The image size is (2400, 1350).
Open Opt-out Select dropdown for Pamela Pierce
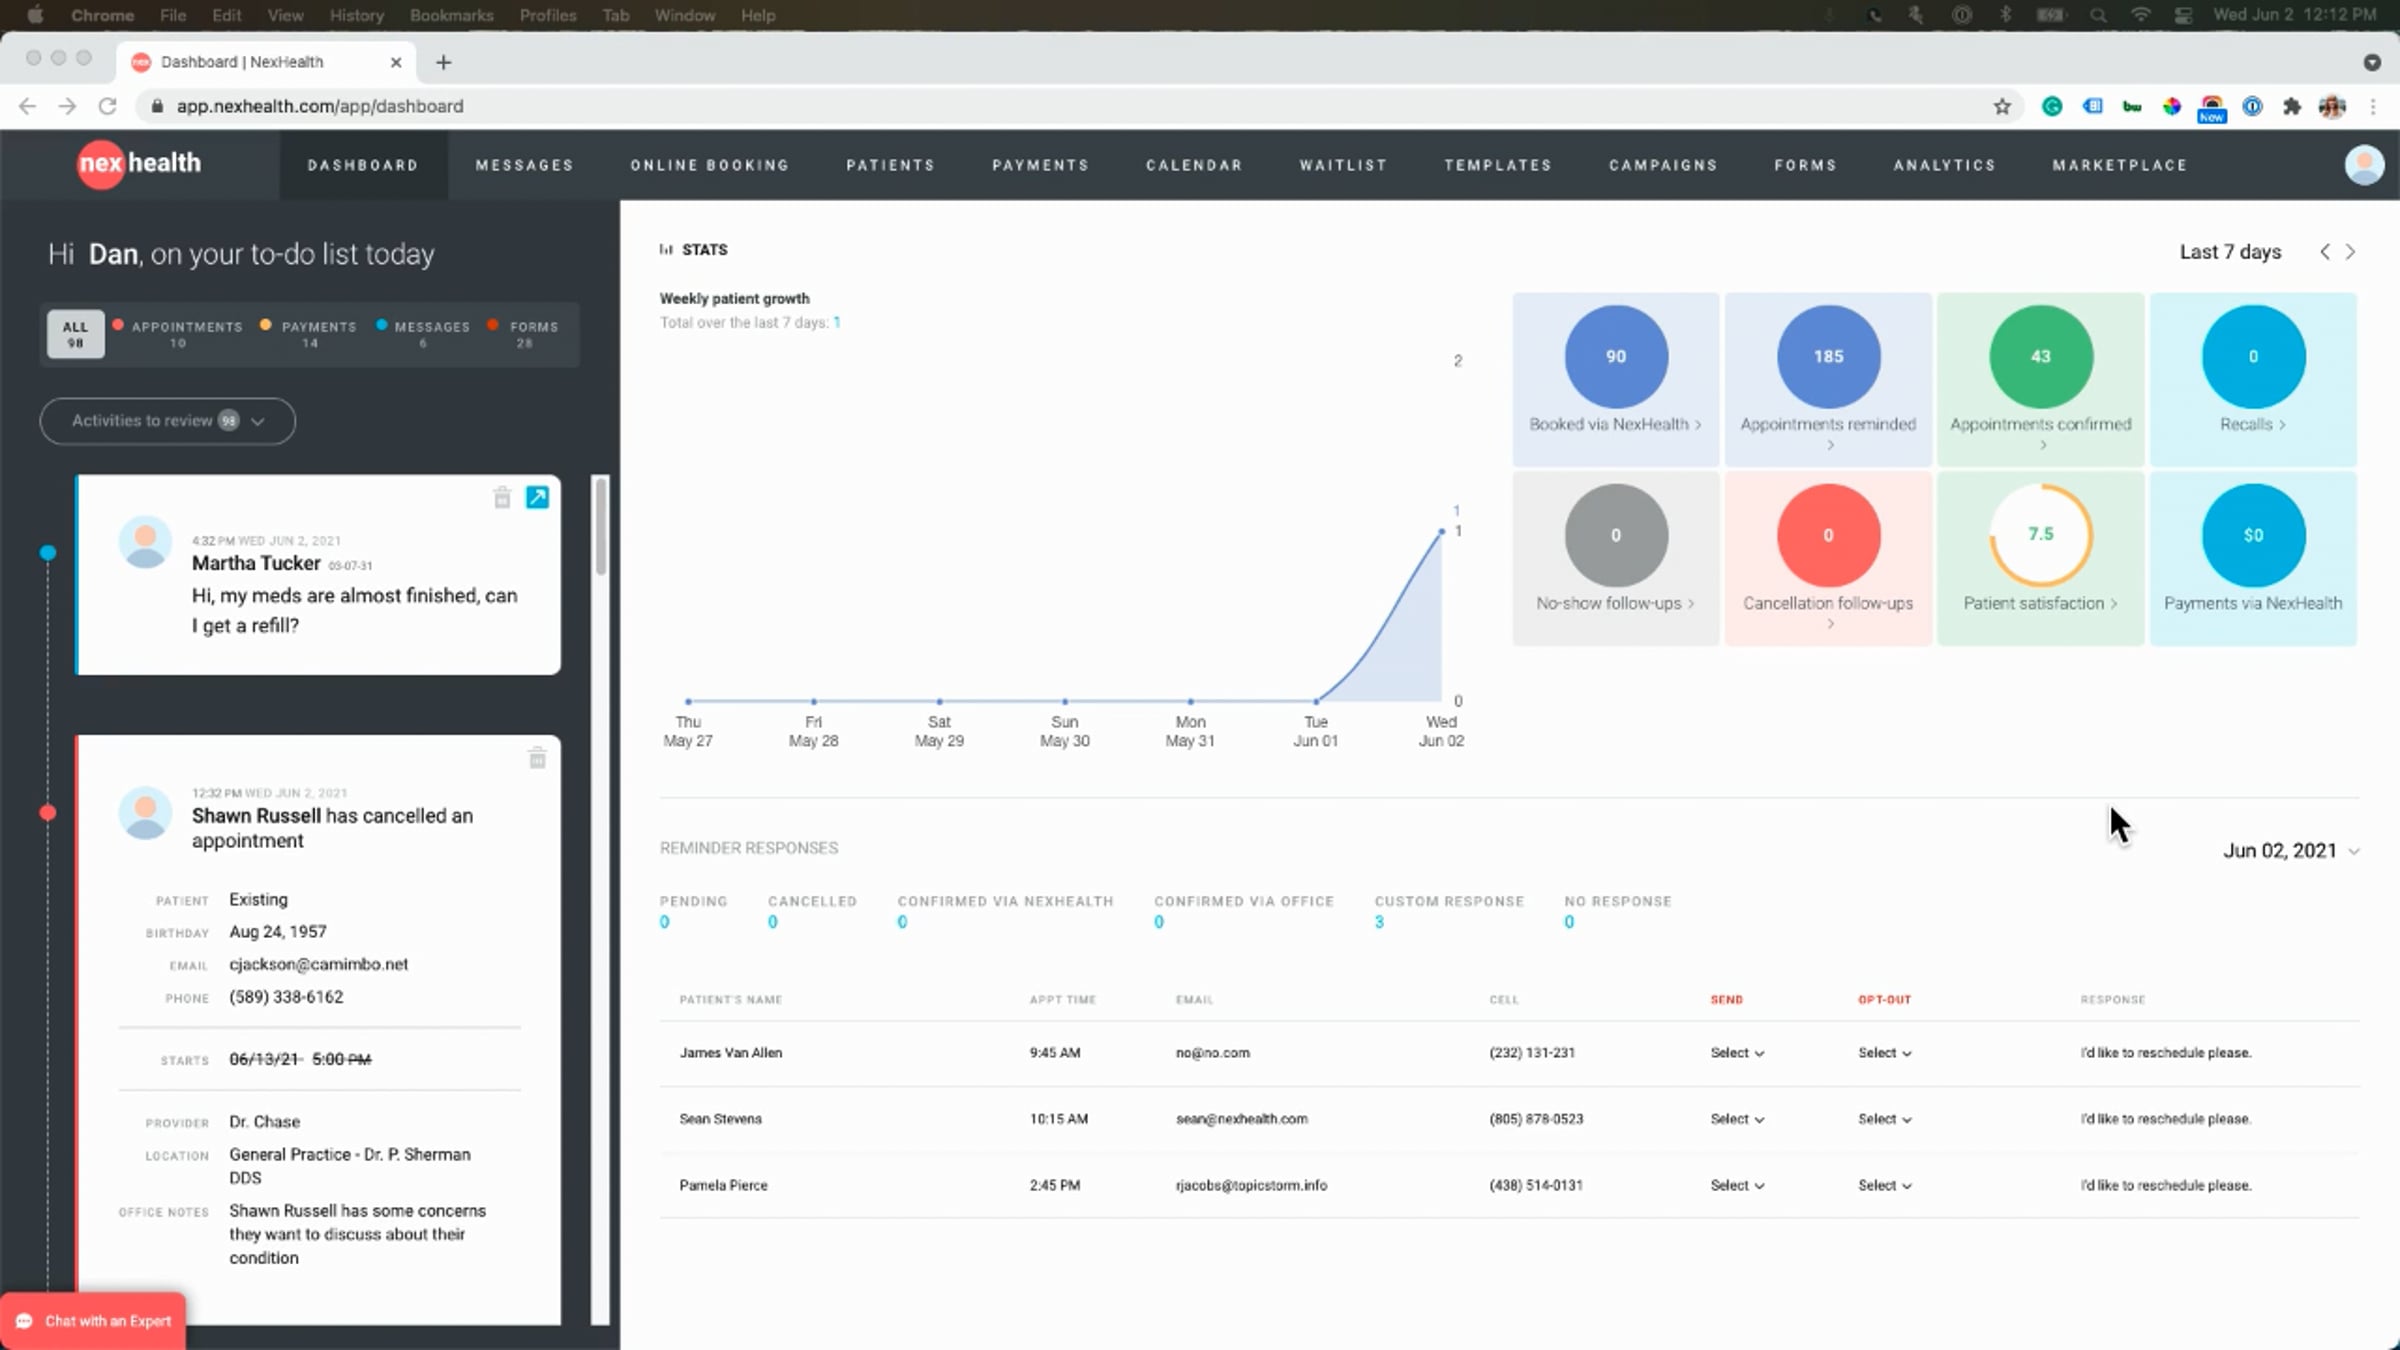[x=1884, y=1185]
